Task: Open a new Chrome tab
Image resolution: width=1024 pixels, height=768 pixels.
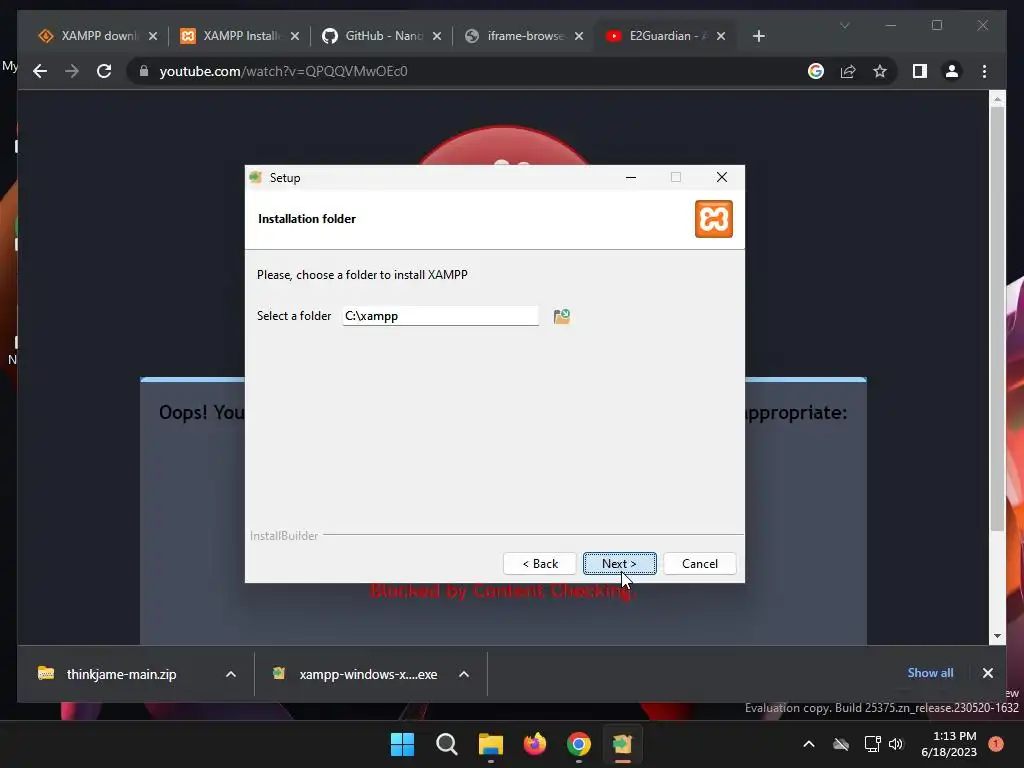Action: [x=758, y=36]
